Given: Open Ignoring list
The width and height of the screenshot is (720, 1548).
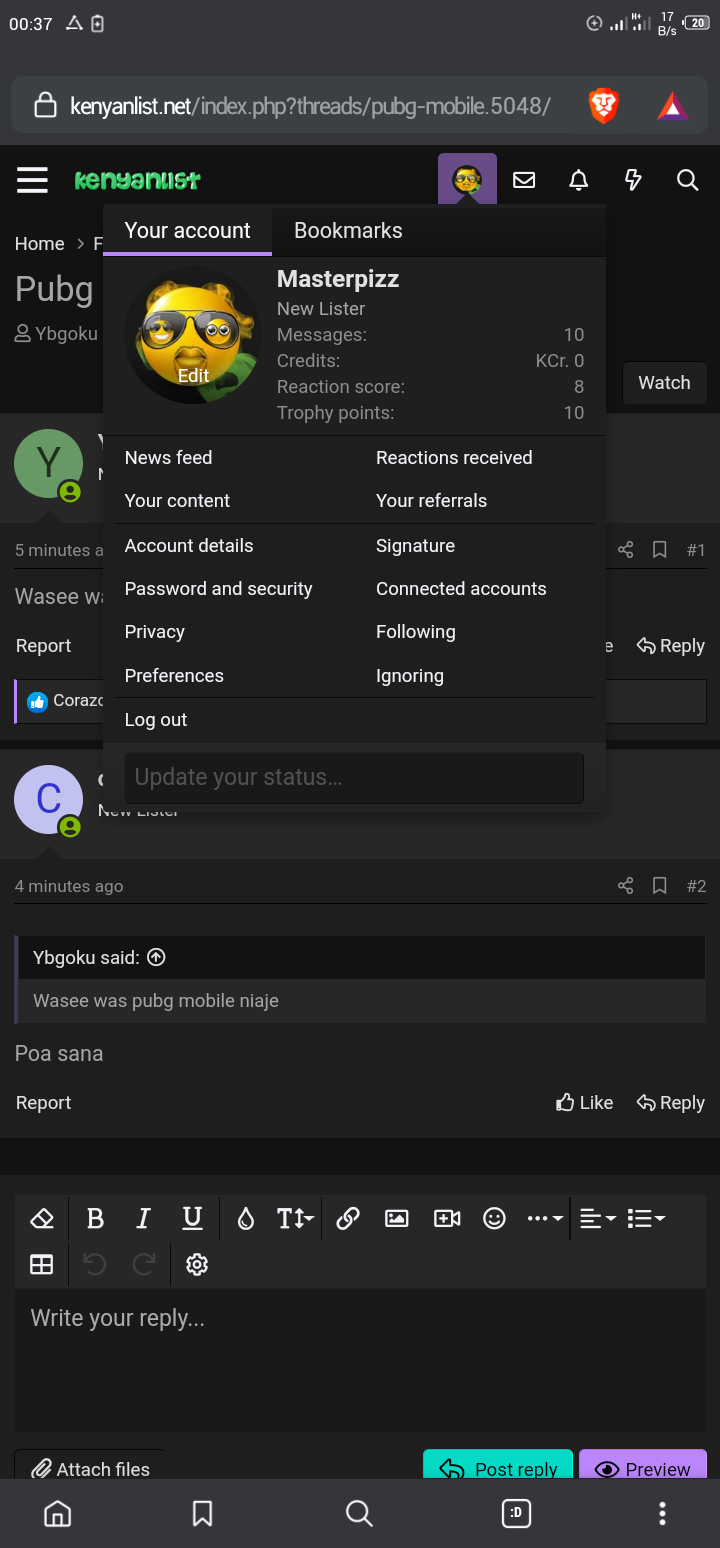Looking at the screenshot, I should pos(409,675).
